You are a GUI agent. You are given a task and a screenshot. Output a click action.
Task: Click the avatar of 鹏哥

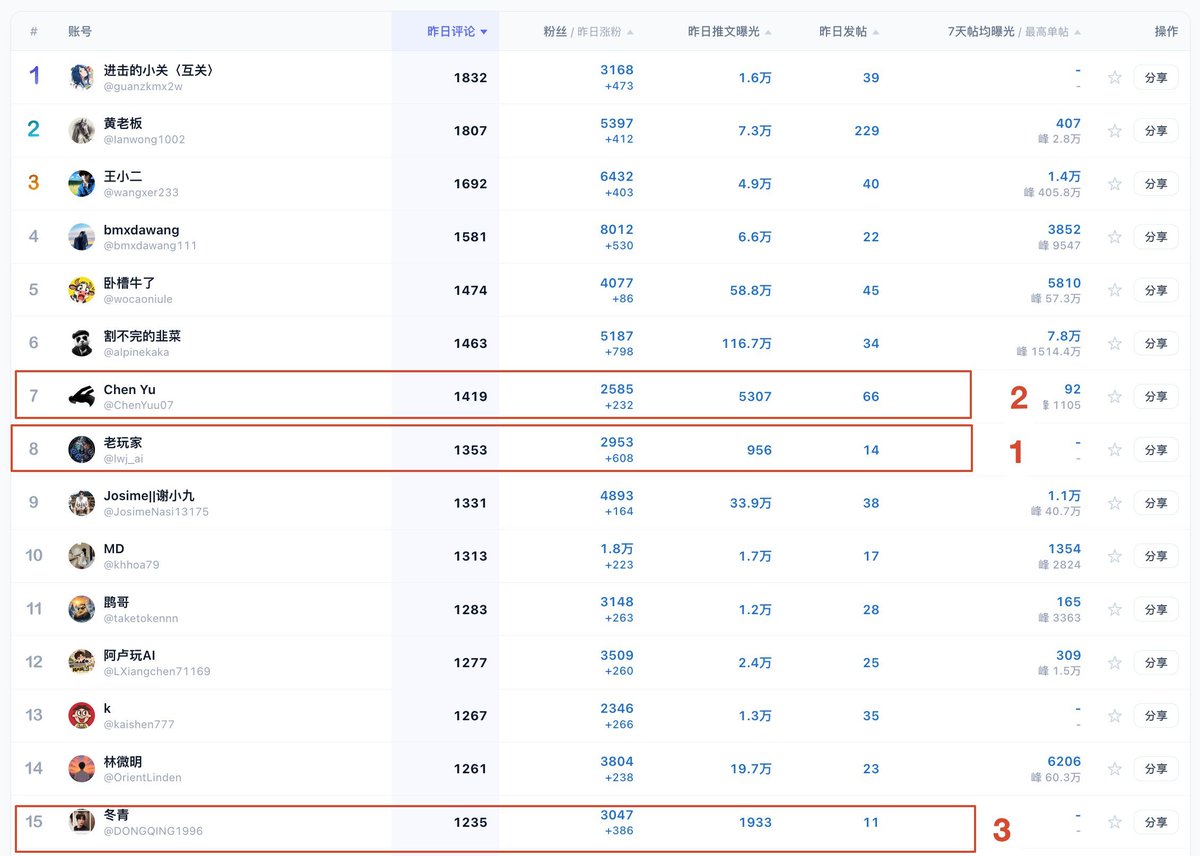click(x=82, y=609)
